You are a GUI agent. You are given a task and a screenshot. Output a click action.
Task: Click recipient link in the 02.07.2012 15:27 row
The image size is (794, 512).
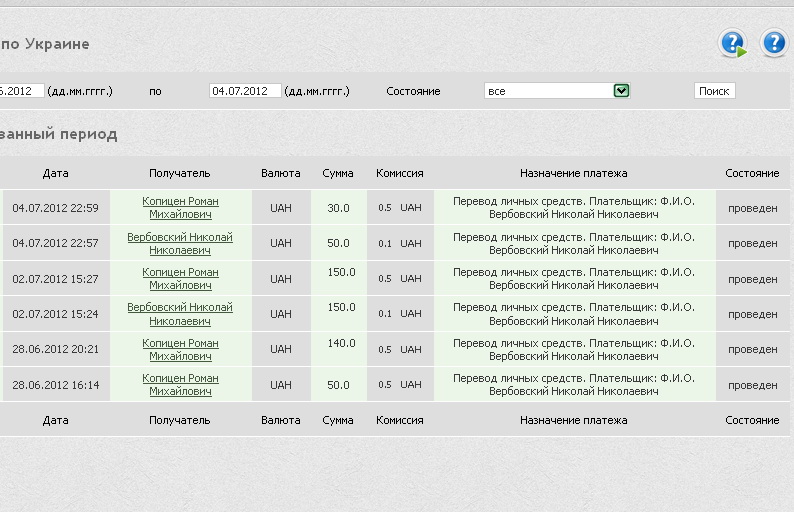180,278
